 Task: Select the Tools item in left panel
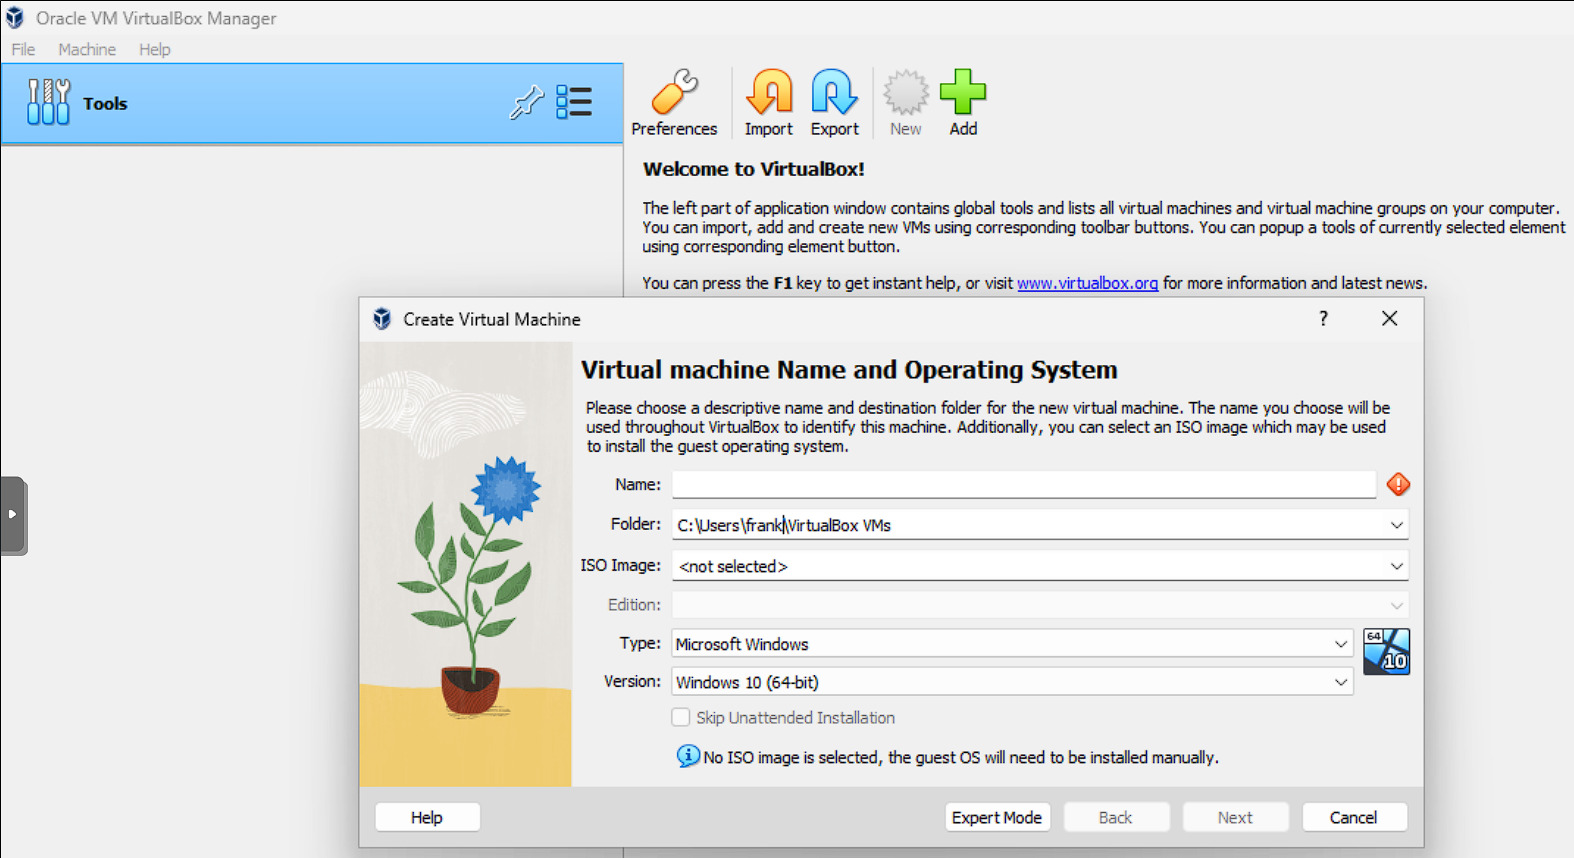click(312, 103)
